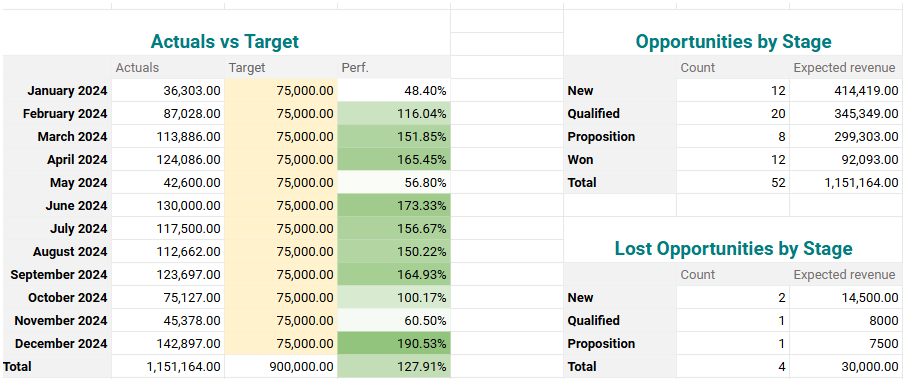Viewport: 906px width, 388px height.
Task: Click the 165.45% performance cell
Action: 394,159
